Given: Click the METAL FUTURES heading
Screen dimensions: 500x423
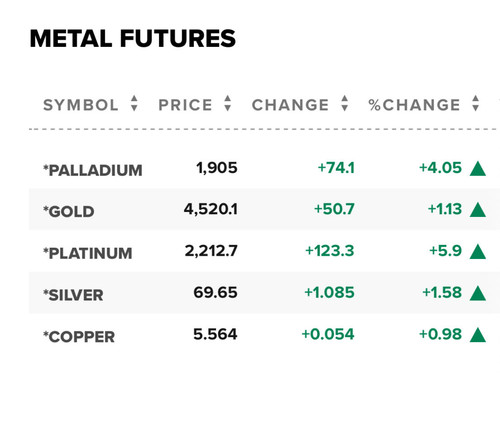Looking at the screenshot, I should [x=133, y=38].
